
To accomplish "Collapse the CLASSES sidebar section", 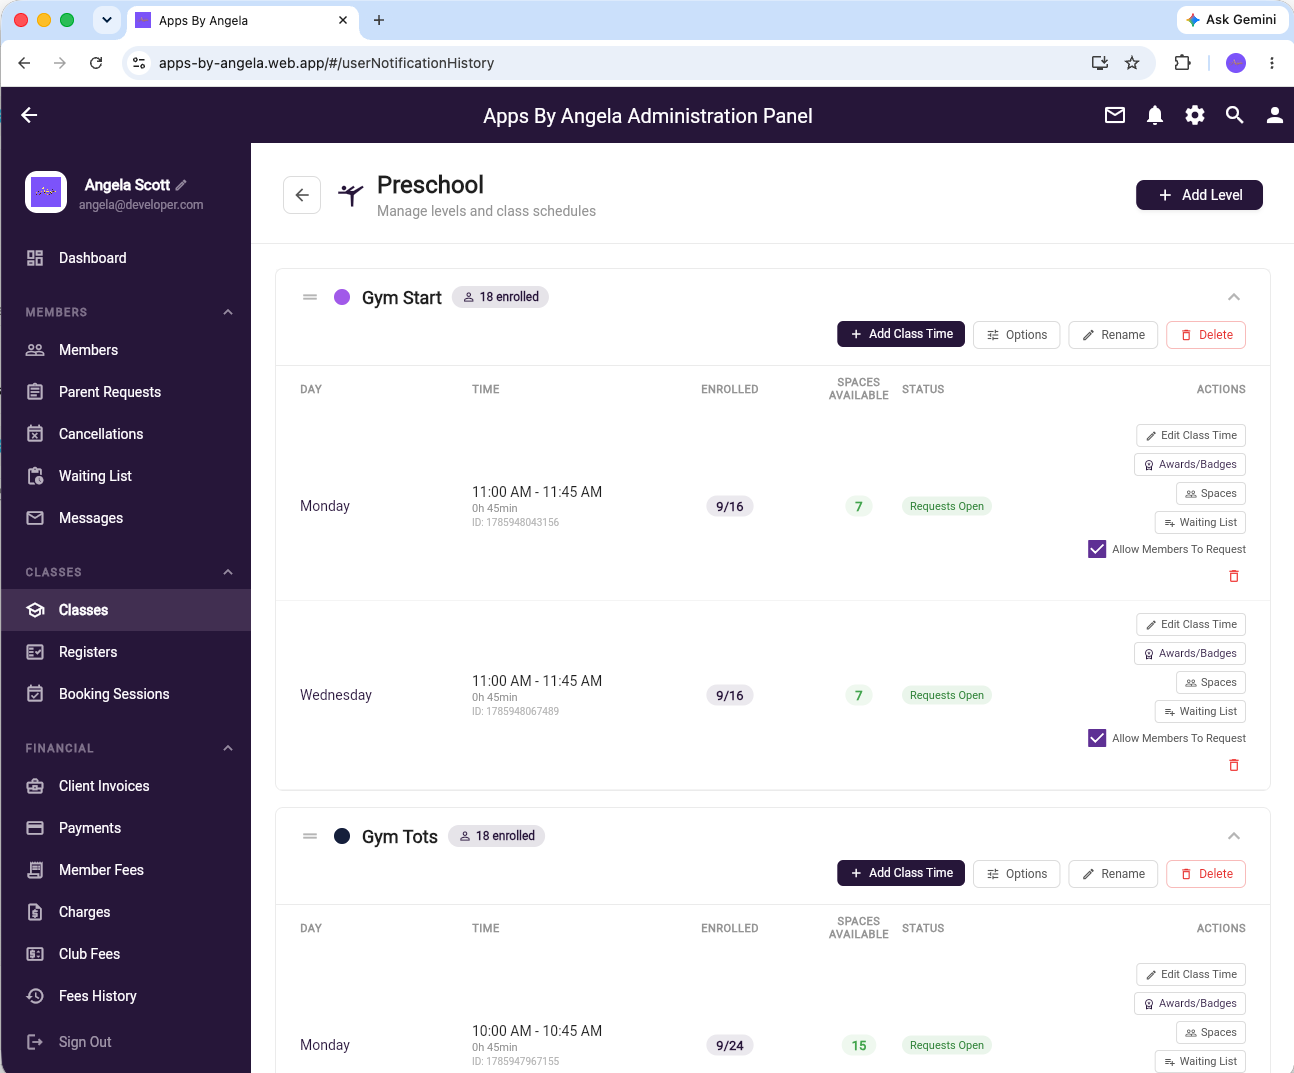I will click(x=228, y=572).
